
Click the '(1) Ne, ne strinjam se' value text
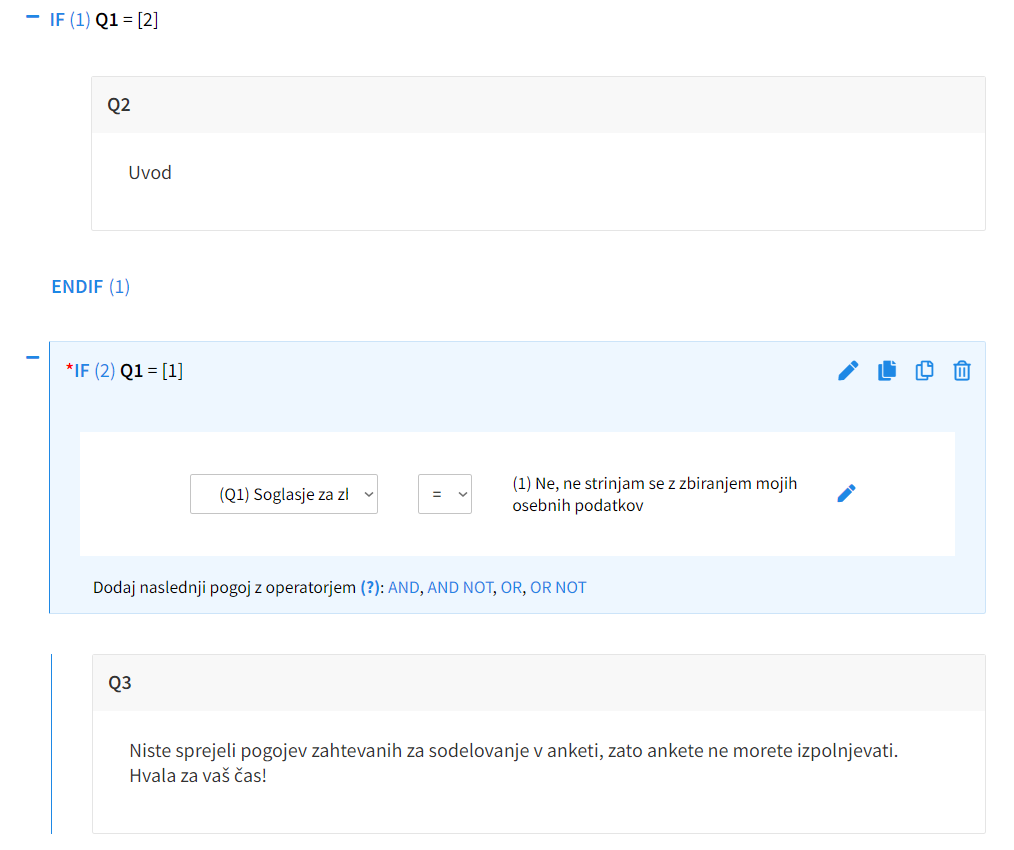(654, 494)
